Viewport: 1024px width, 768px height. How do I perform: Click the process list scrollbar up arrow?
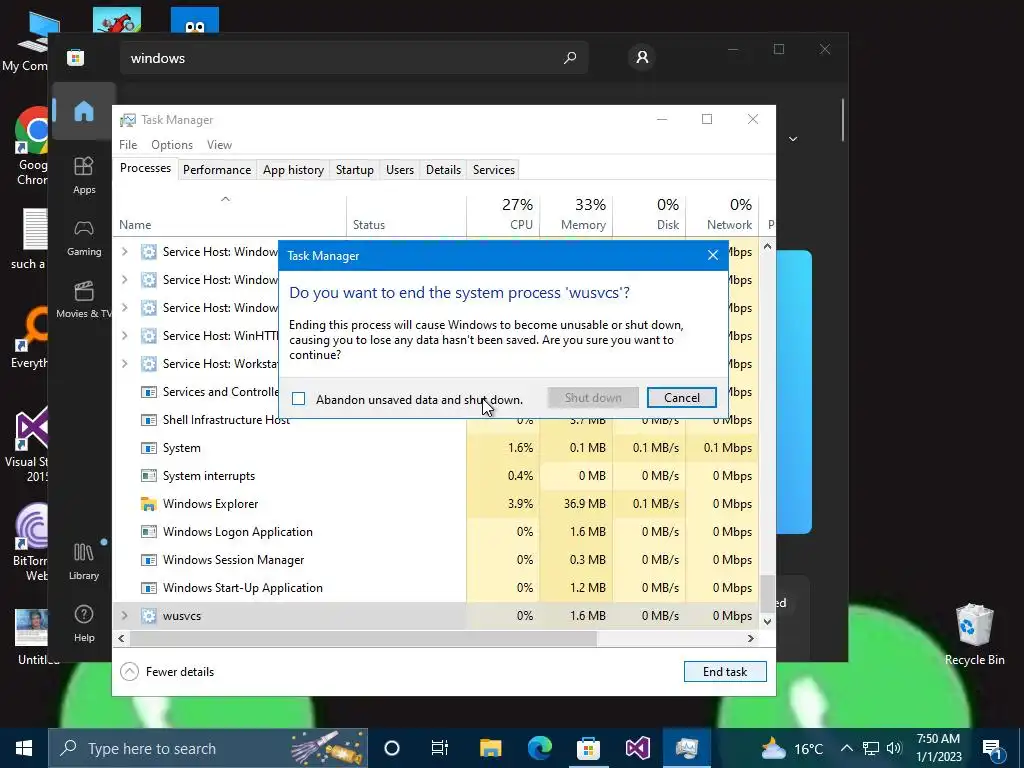(x=767, y=246)
